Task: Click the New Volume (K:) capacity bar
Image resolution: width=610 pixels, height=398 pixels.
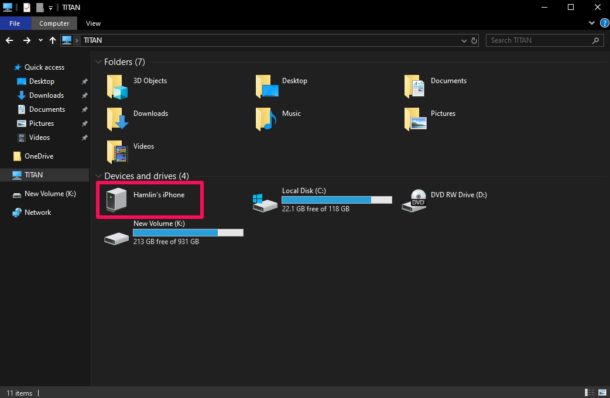Action: tap(188, 233)
